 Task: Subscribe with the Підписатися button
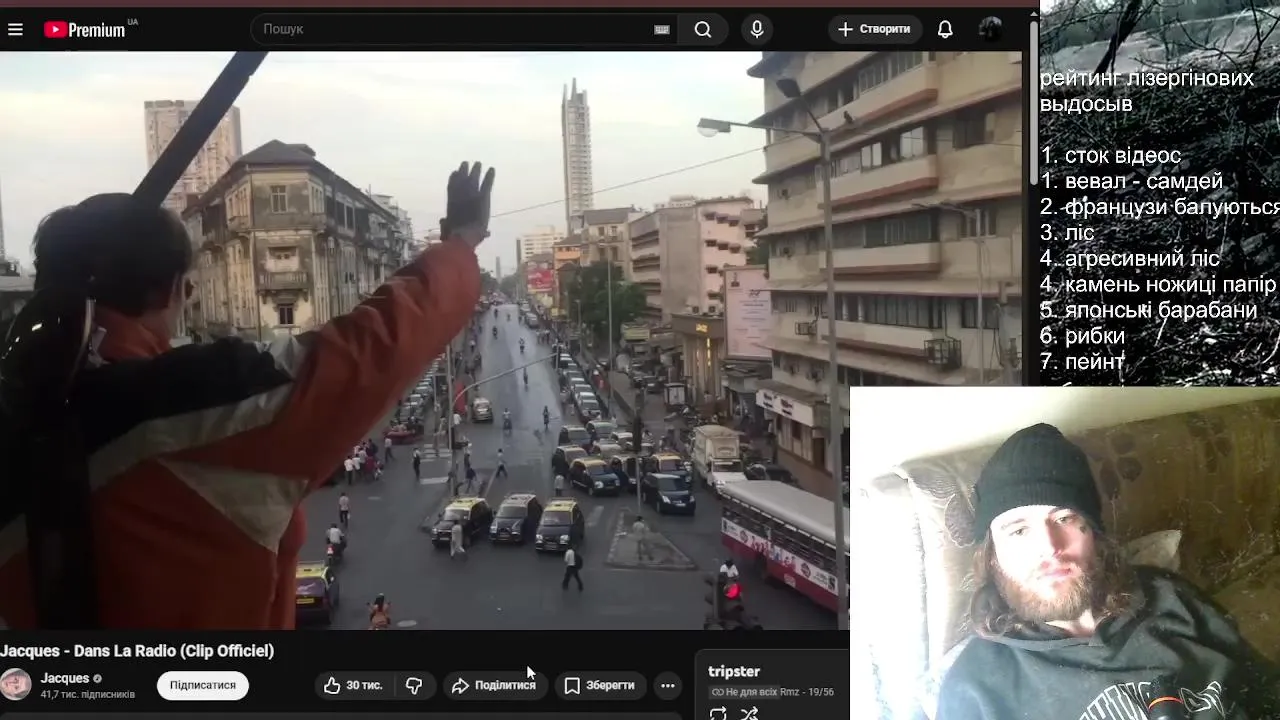203,685
